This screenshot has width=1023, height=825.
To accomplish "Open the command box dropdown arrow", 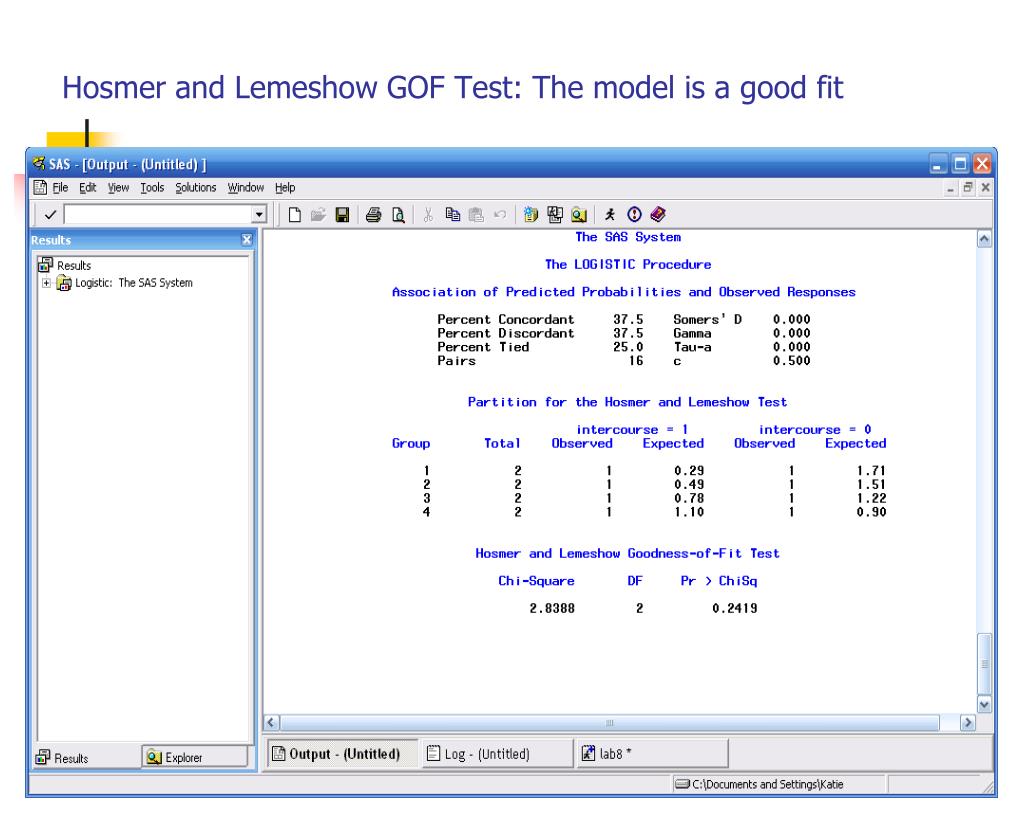I will point(259,215).
